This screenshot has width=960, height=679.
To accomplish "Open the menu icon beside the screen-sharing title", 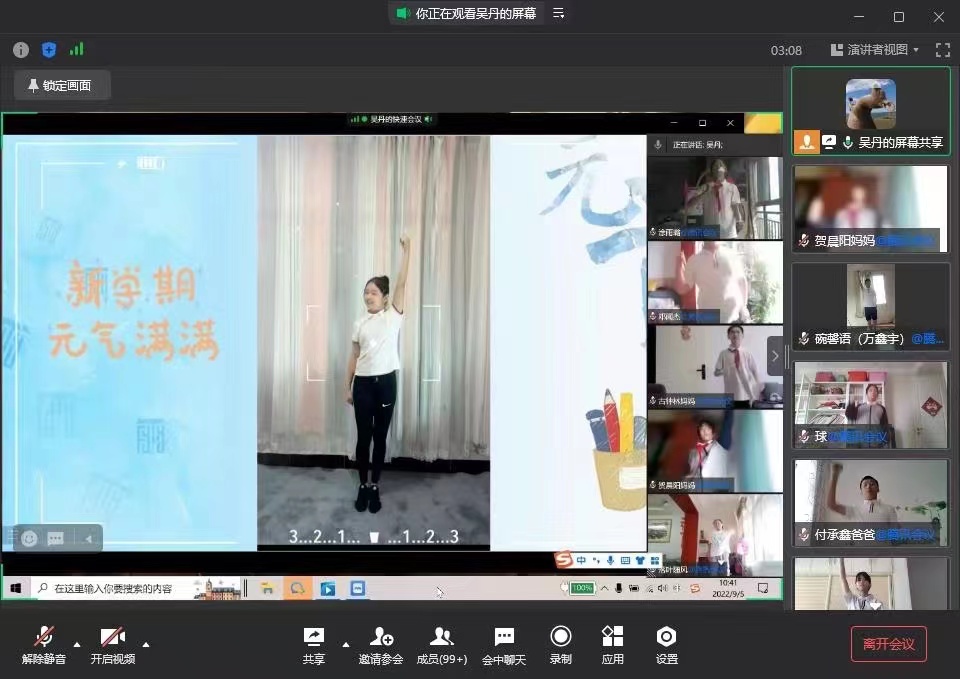I will tap(559, 14).
